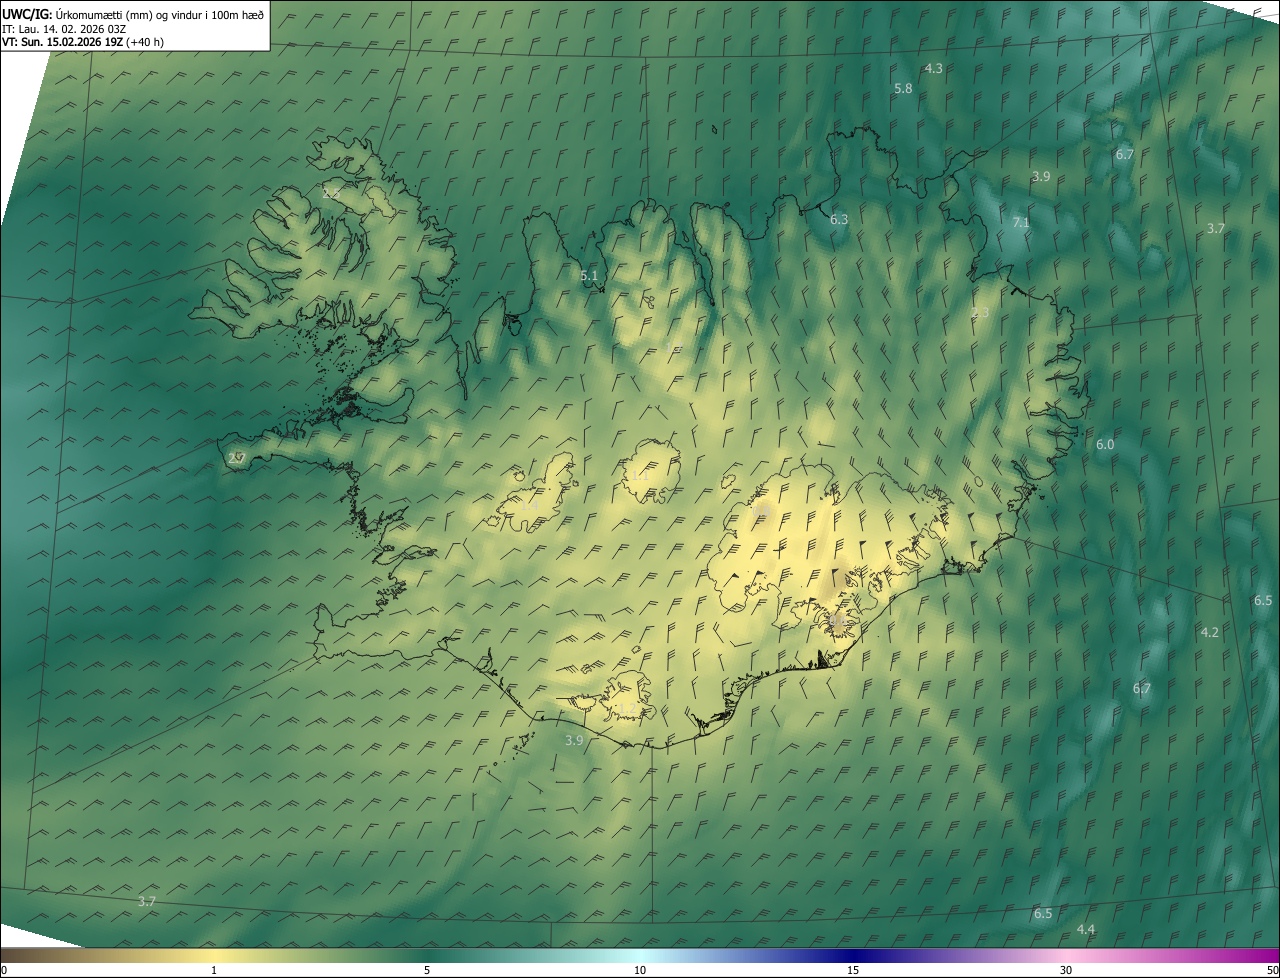The width and height of the screenshot is (1280, 978).
Task: Click the 4.2 precipitation value
Action: point(1210,633)
